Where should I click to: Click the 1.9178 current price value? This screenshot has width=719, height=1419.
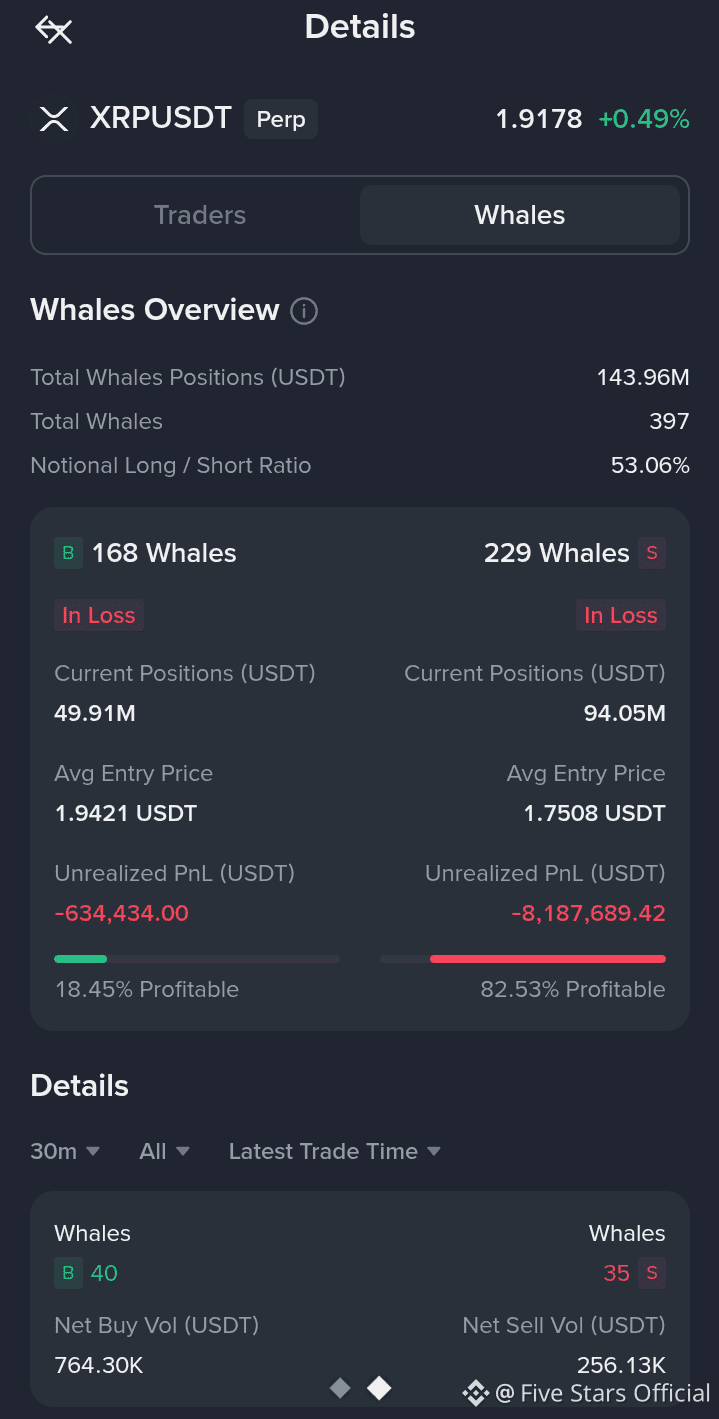(539, 120)
